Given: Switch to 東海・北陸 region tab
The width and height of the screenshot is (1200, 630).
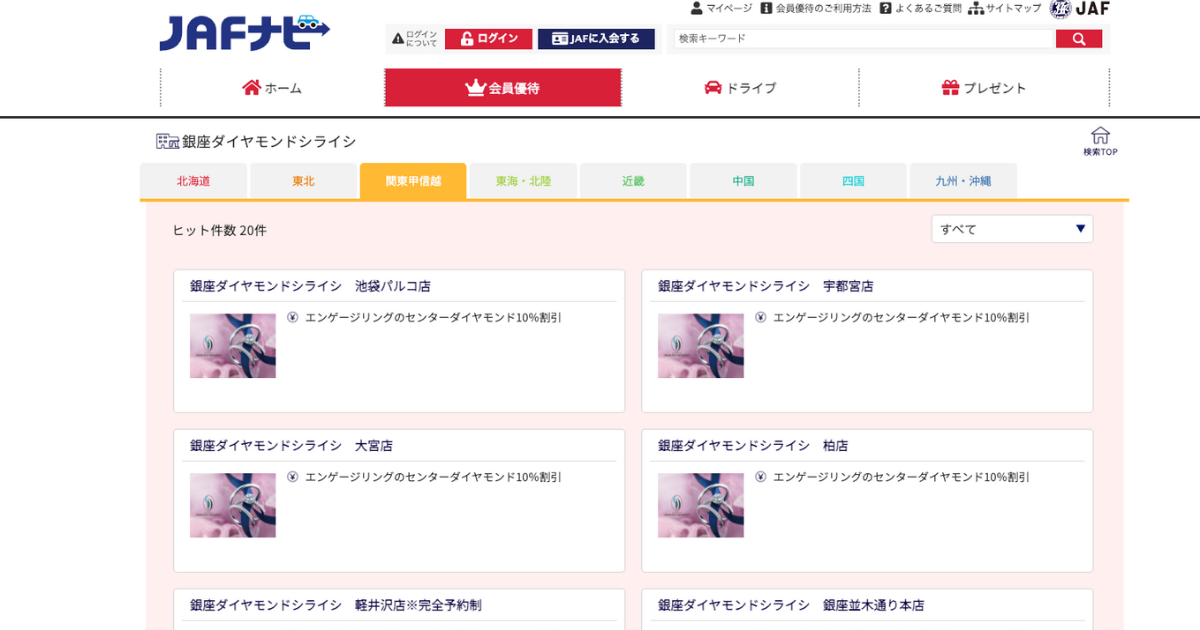Looking at the screenshot, I should [x=523, y=181].
